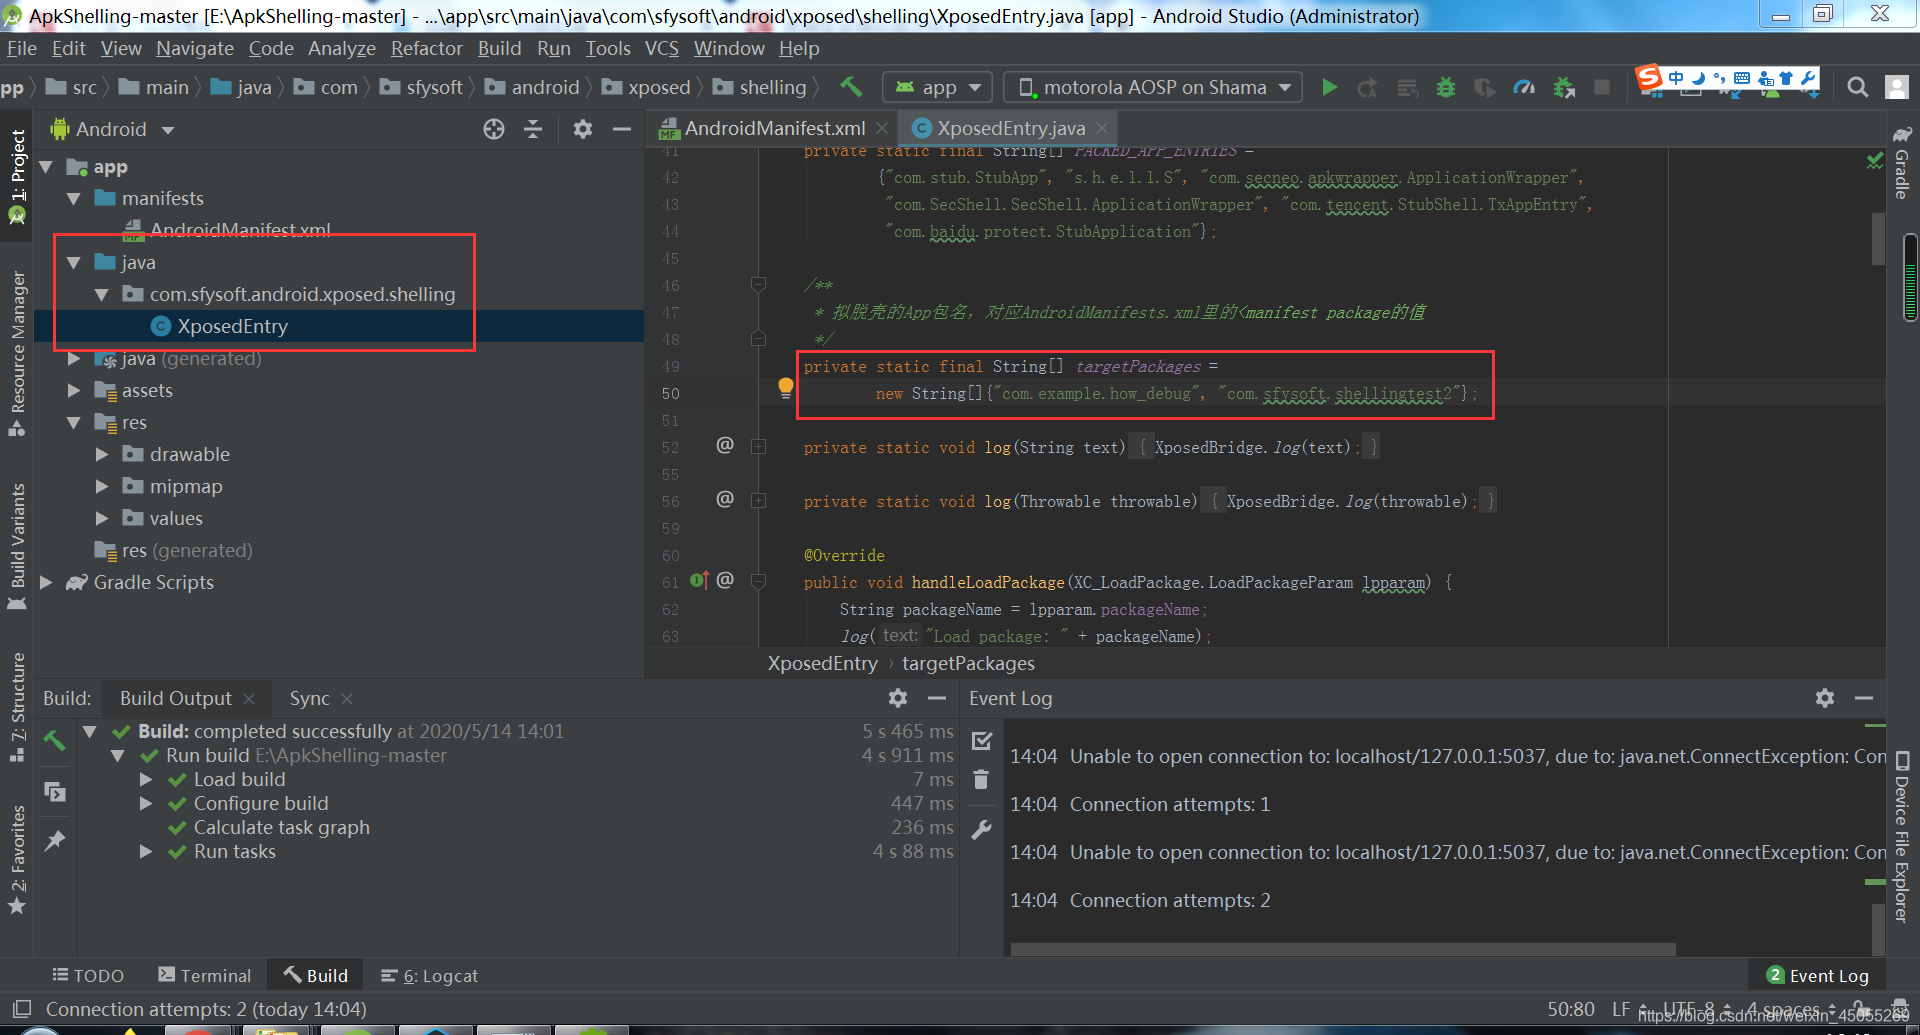1920x1035 pixels.
Task: Switch to AndroidManifest.xml editor tab
Action: point(774,128)
